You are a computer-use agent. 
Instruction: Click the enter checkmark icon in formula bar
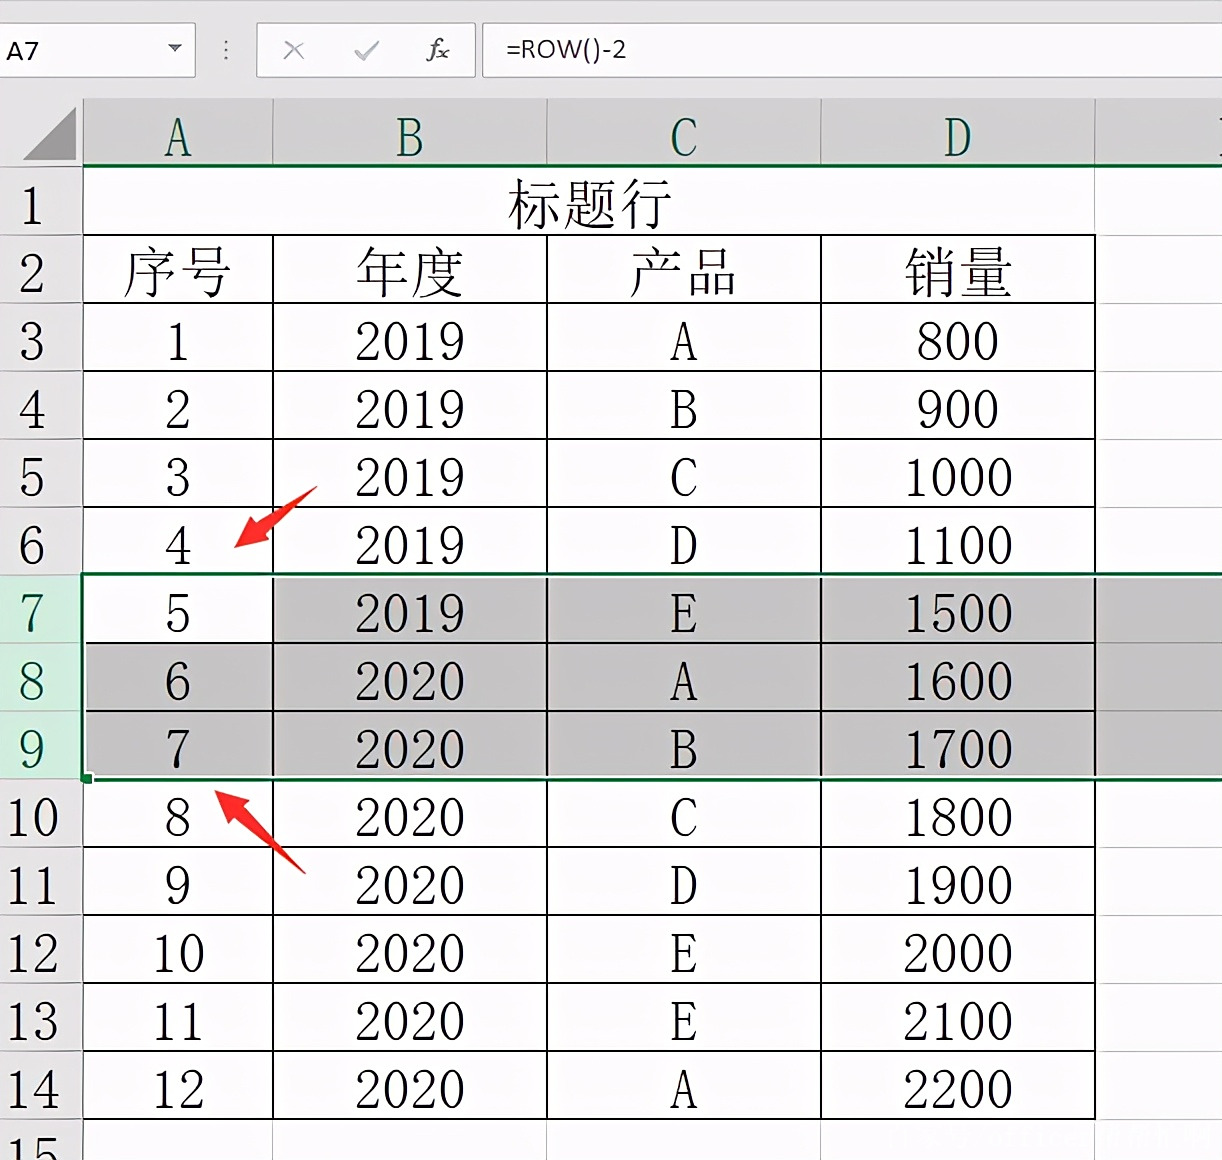click(x=366, y=50)
